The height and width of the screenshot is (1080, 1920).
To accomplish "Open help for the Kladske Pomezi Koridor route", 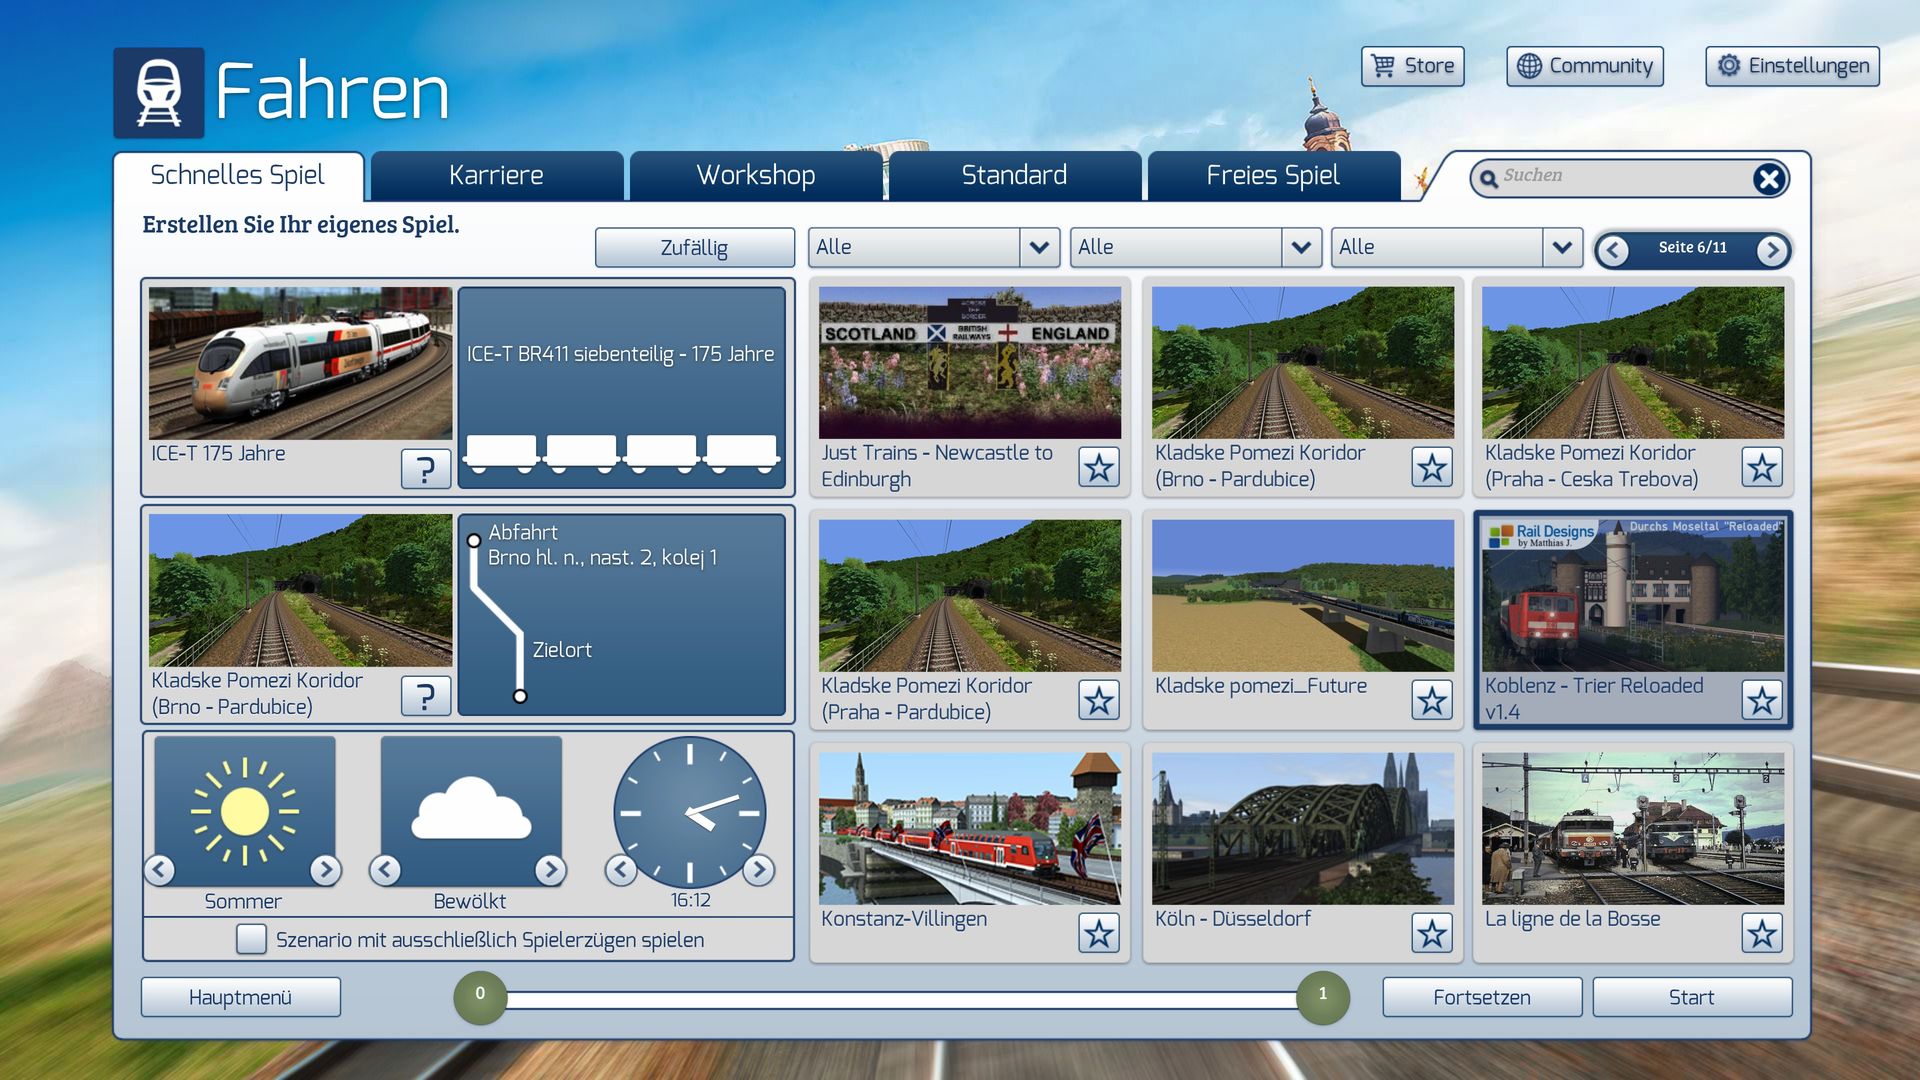I will pyautogui.click(x=425, y=696).
